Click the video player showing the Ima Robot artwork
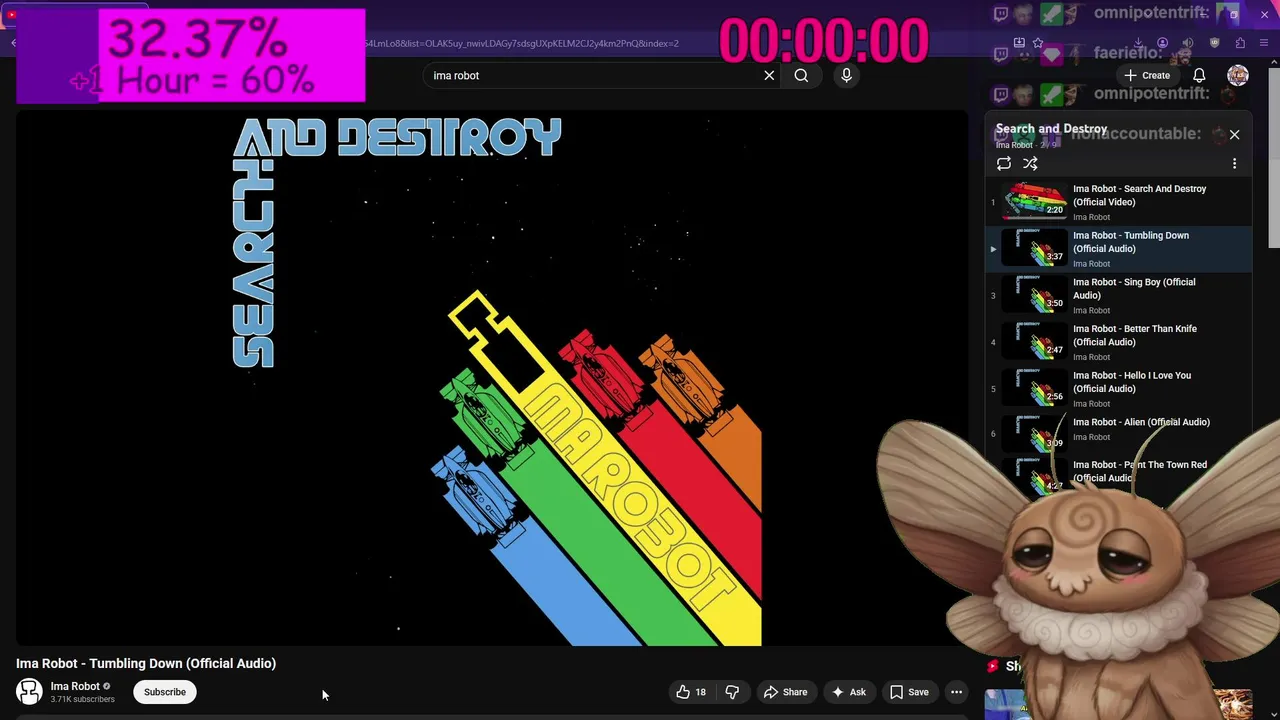The image size is (1280, 720). (x=491, y=378)
